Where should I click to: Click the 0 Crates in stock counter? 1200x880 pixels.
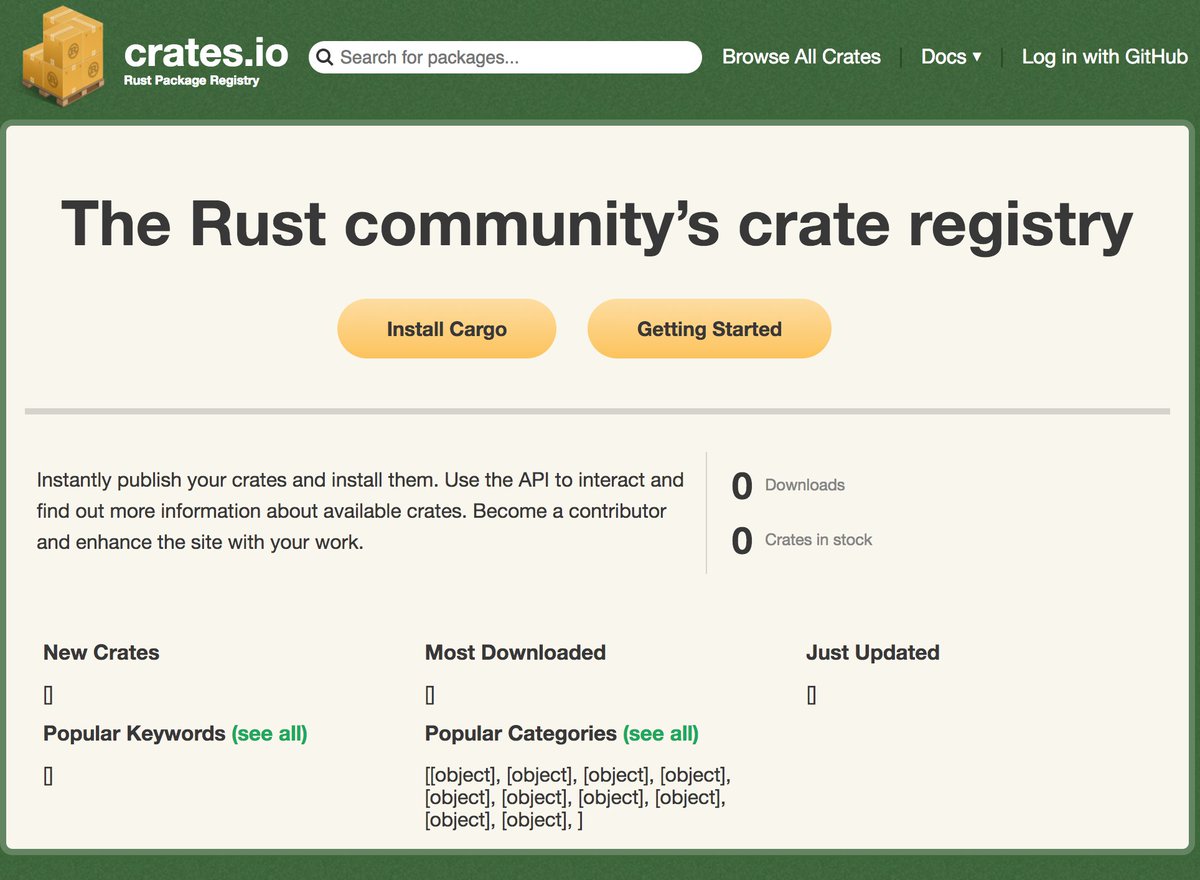point(802,541)
